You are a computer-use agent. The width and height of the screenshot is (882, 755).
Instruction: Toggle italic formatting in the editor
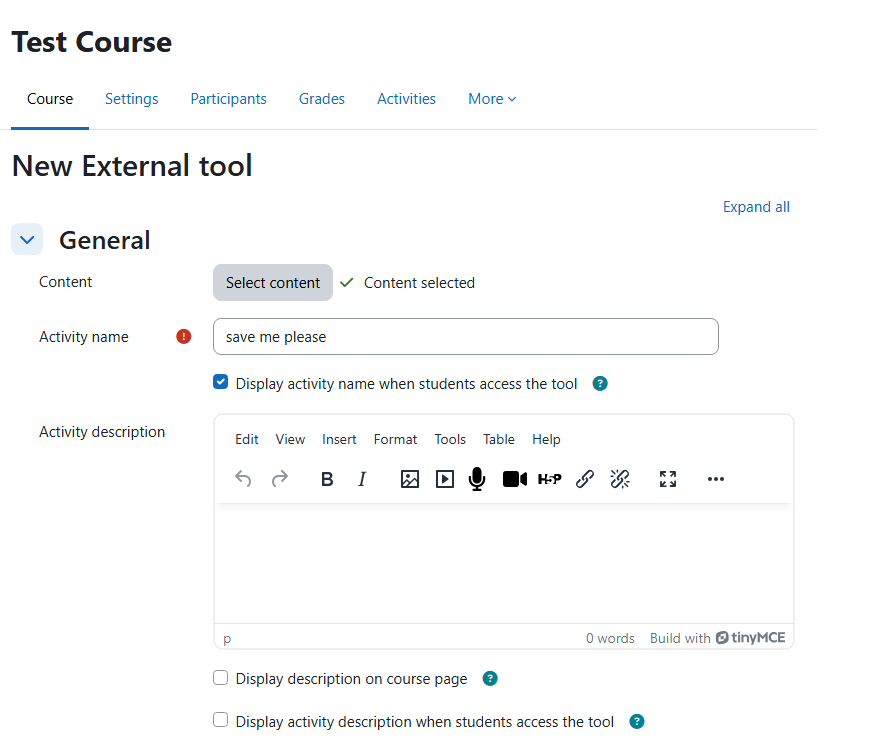[x=362, y=479]
